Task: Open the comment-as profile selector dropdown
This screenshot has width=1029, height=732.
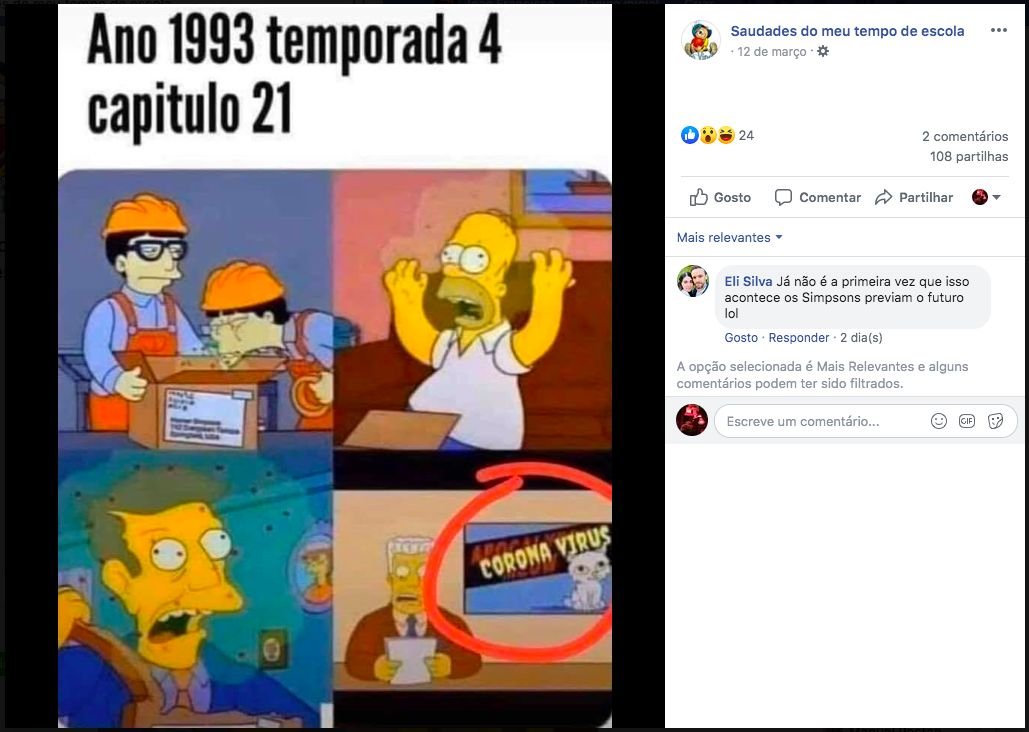Action: coord(986,197)
